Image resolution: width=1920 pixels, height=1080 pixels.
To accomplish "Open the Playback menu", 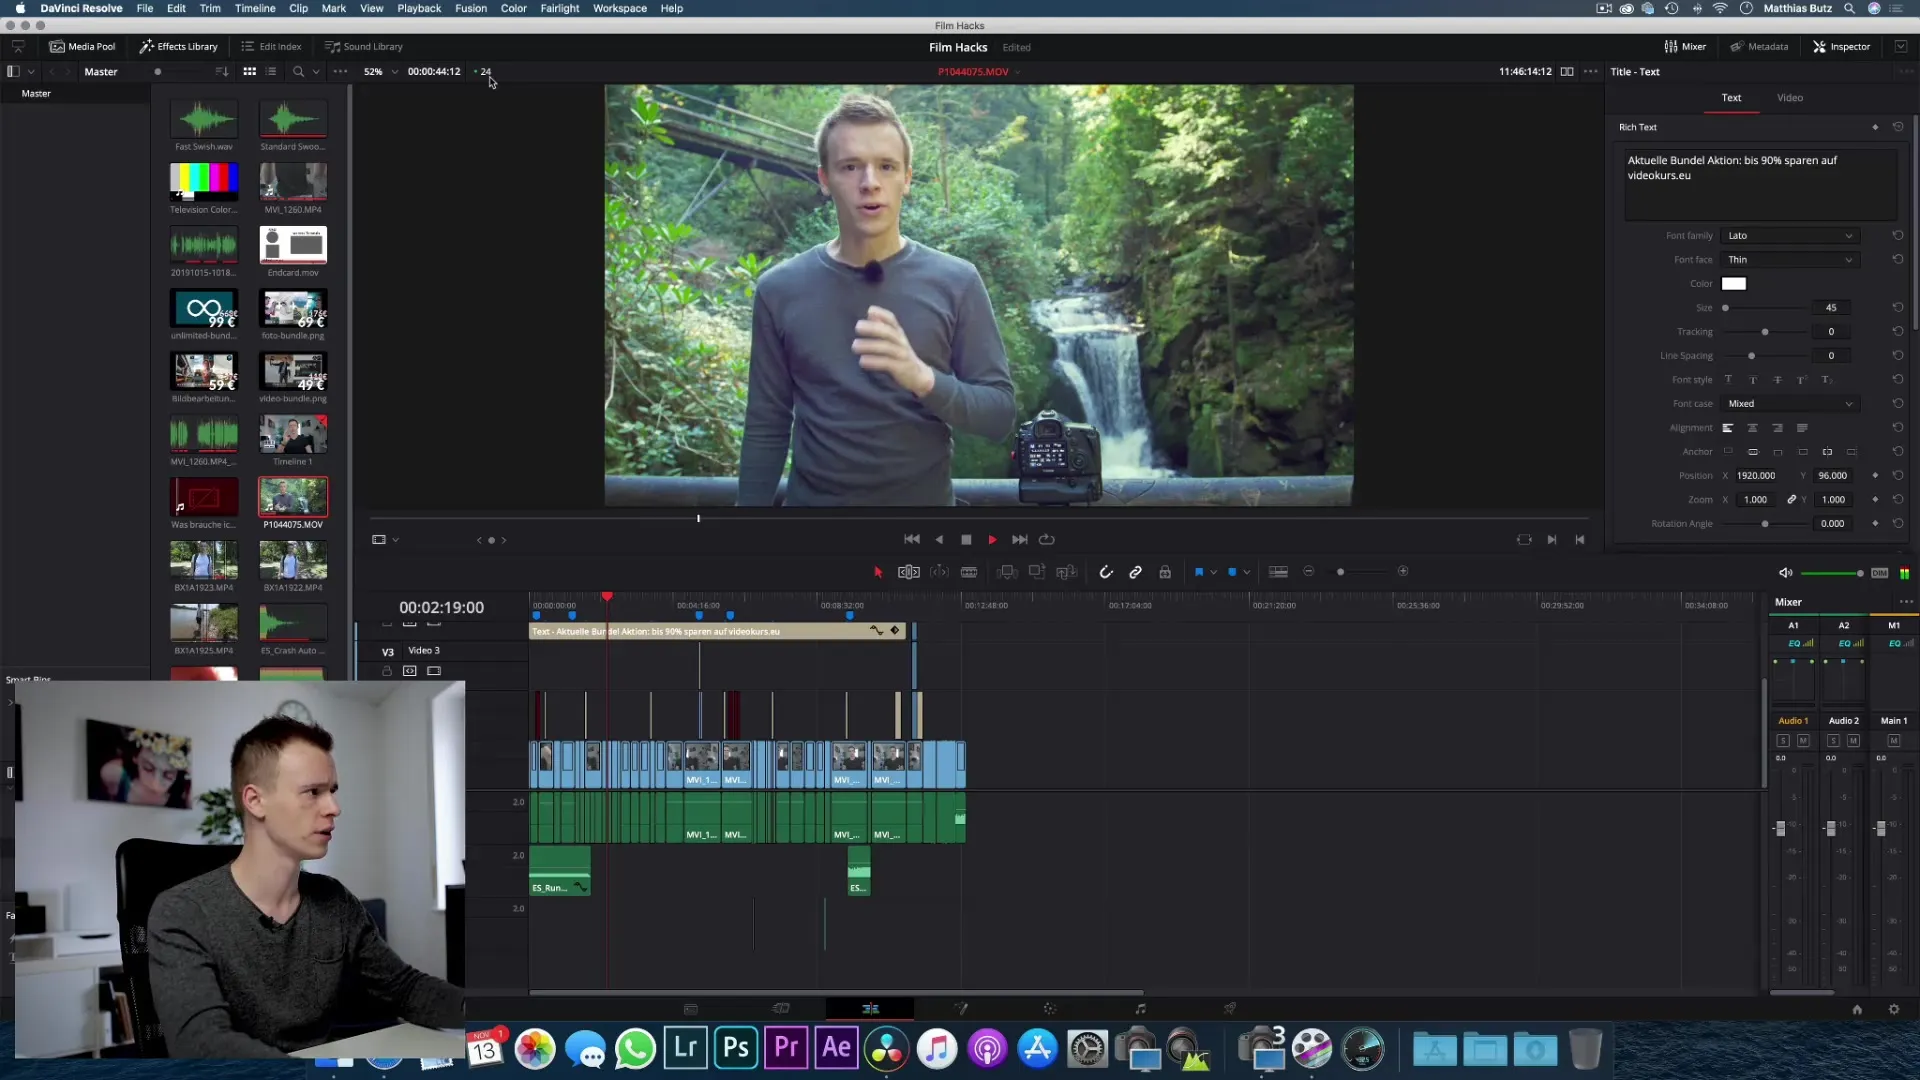I will [419, 8].
